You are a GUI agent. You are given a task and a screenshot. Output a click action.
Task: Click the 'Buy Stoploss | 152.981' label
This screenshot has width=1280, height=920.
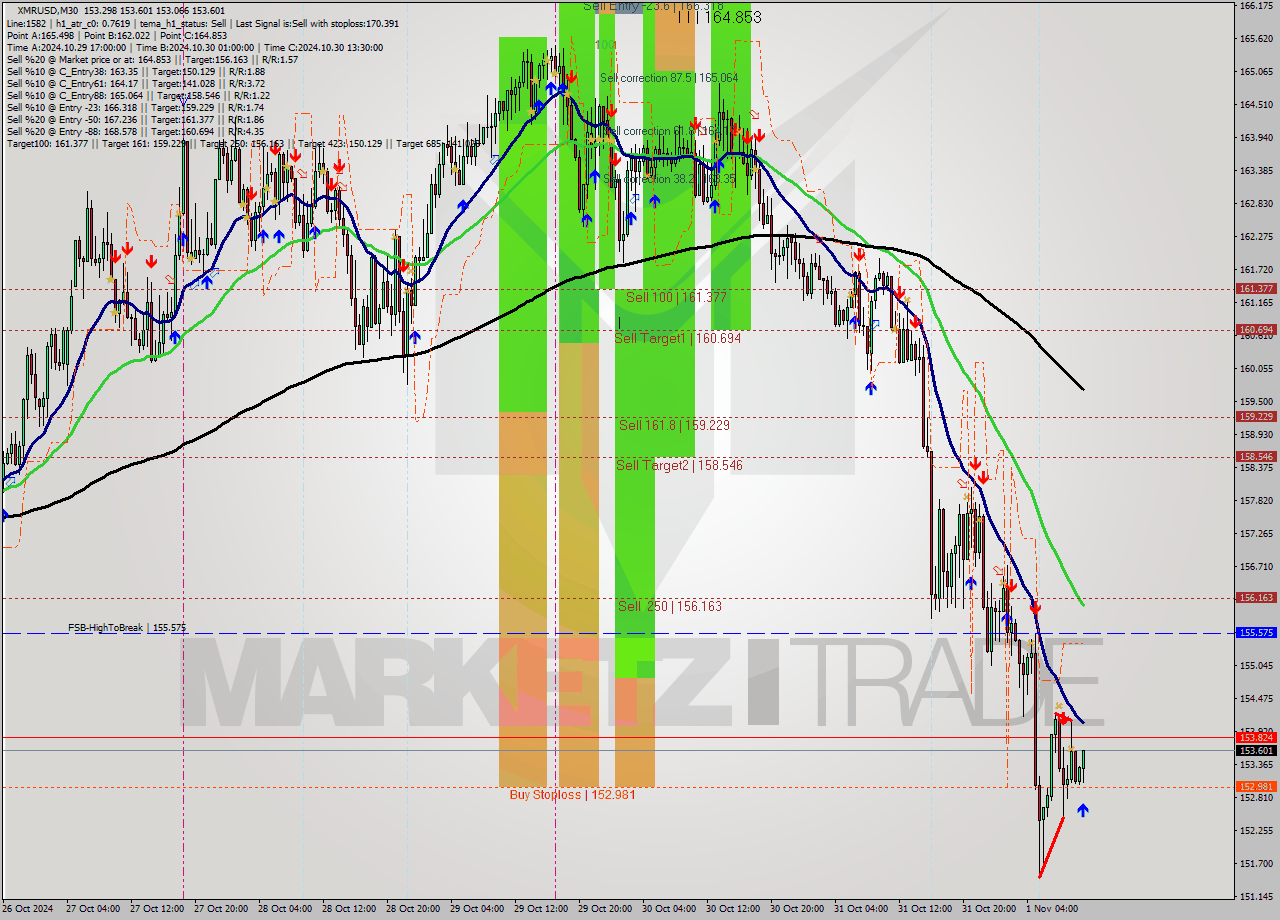572,795
